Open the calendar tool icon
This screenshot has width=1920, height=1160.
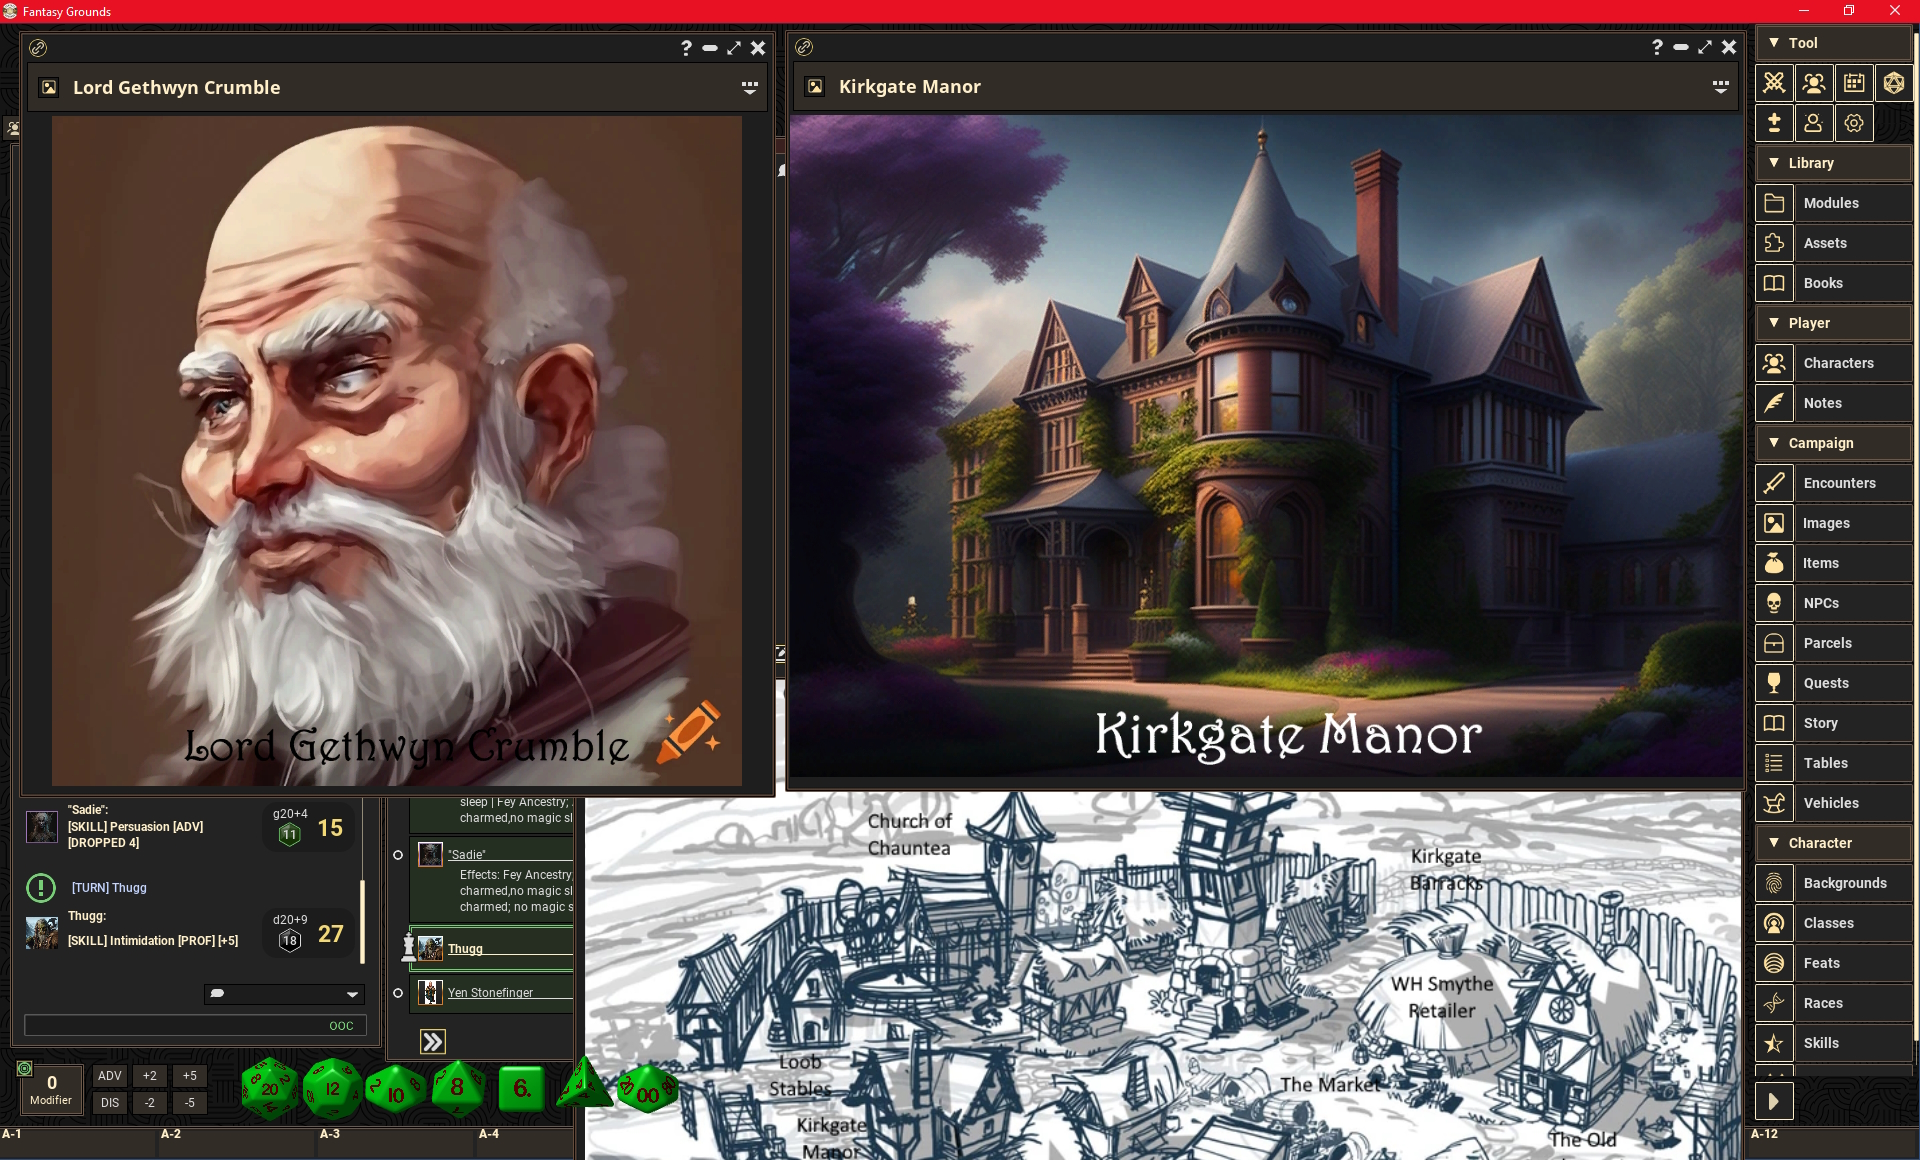(x=1854, y=83)
